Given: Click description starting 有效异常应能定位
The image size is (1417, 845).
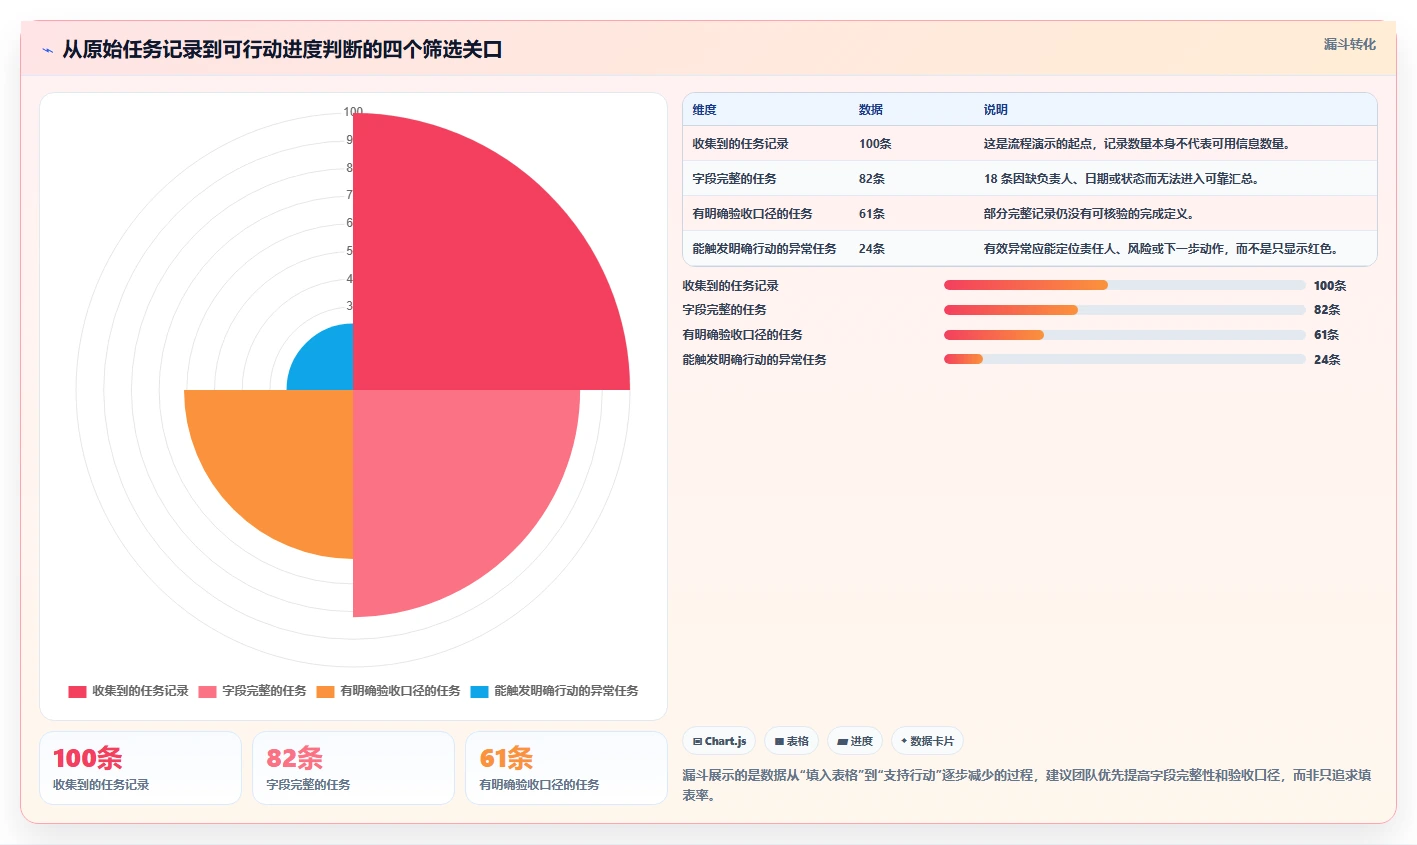Looking at the screenshot, I should coord(1163,249).
